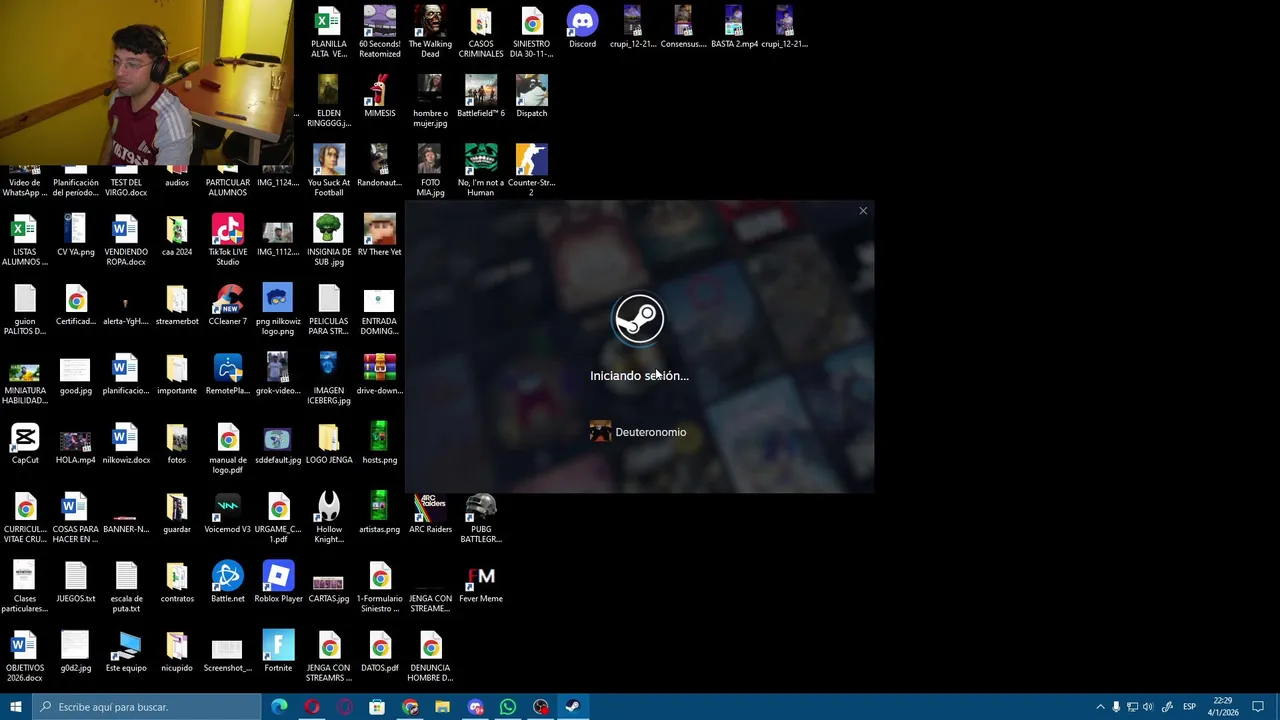1280x720 pixels.
Task: Open the RV There Yet shortcut
Action: click(x=379, y=236)
